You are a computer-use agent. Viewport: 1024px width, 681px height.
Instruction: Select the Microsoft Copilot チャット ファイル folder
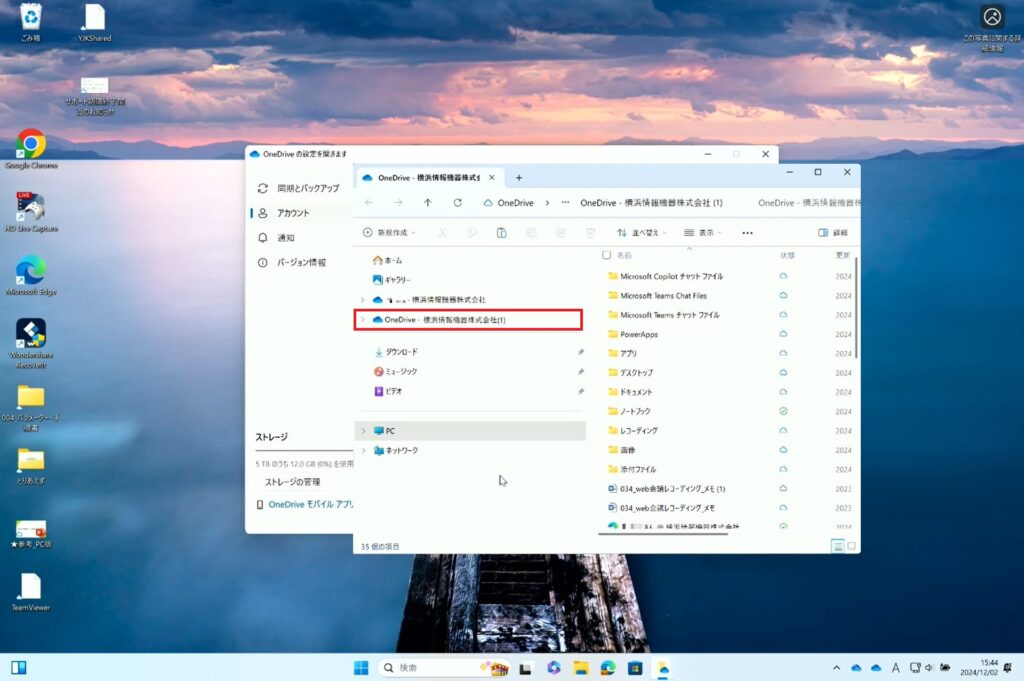coord(665,276)
